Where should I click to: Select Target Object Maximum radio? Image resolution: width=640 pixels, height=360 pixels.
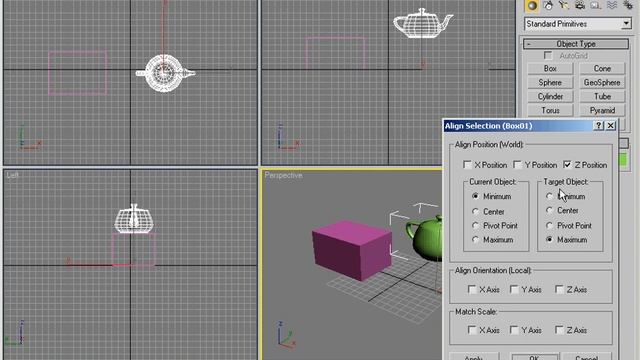click(x=549, y=240)
